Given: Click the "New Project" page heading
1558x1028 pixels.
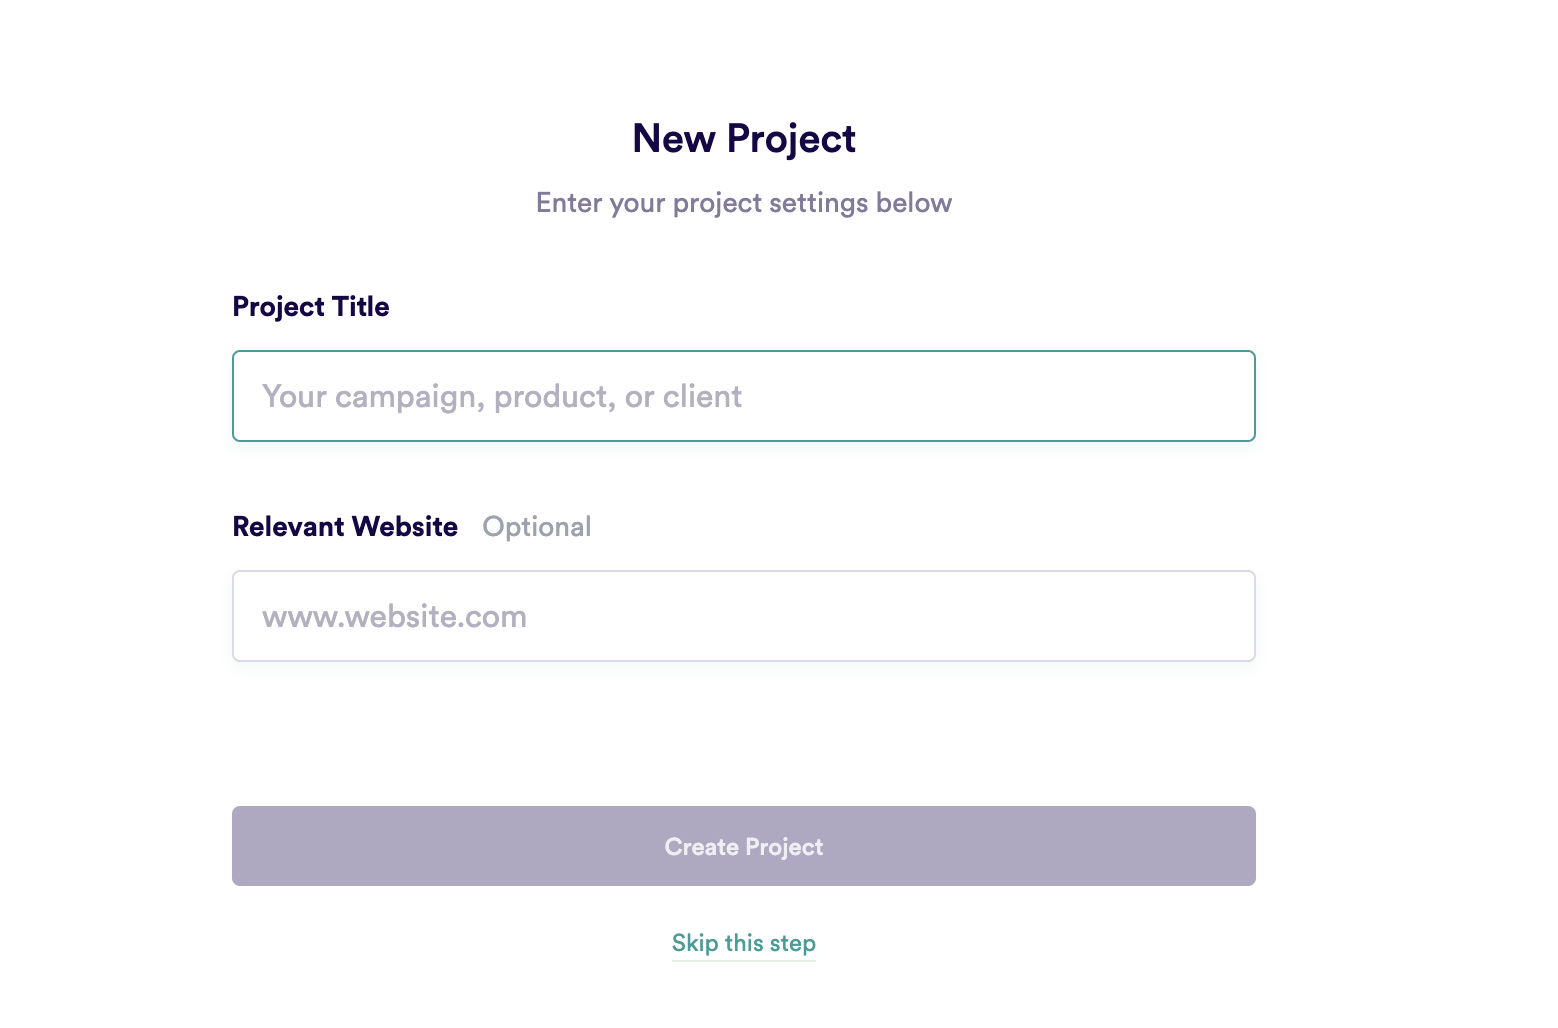Looking at the screenshot, I should click(743, 139).
